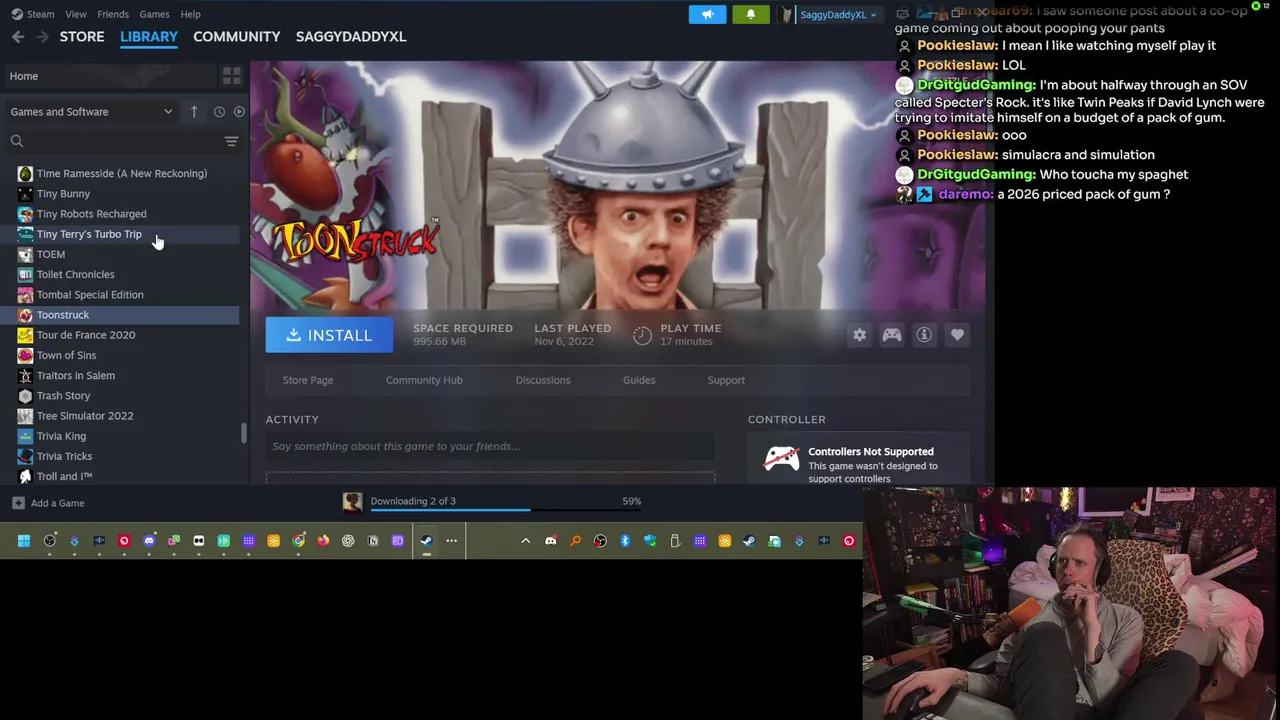Open controller configuration icon
1280x720 pixels.
click(x=891, y=335)
